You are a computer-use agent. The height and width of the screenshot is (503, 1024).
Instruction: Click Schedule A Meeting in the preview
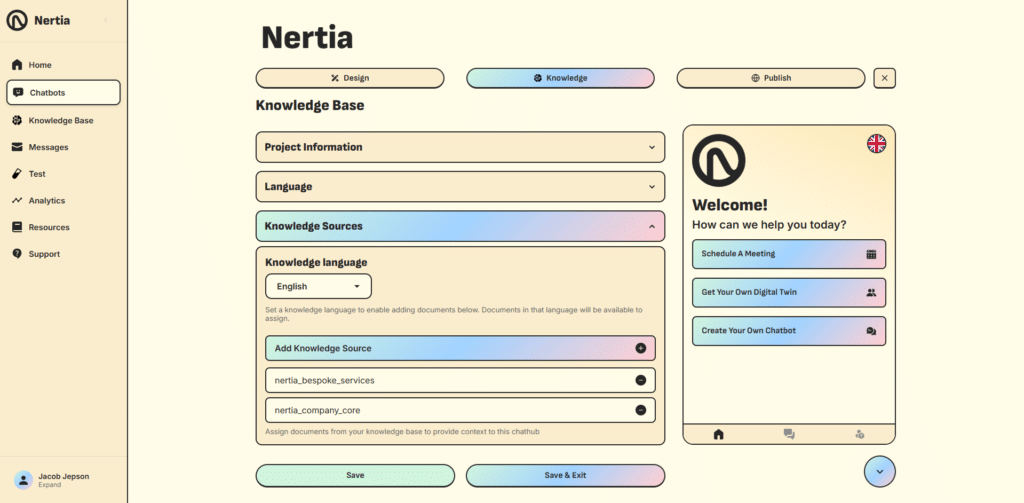pos(789,254)
